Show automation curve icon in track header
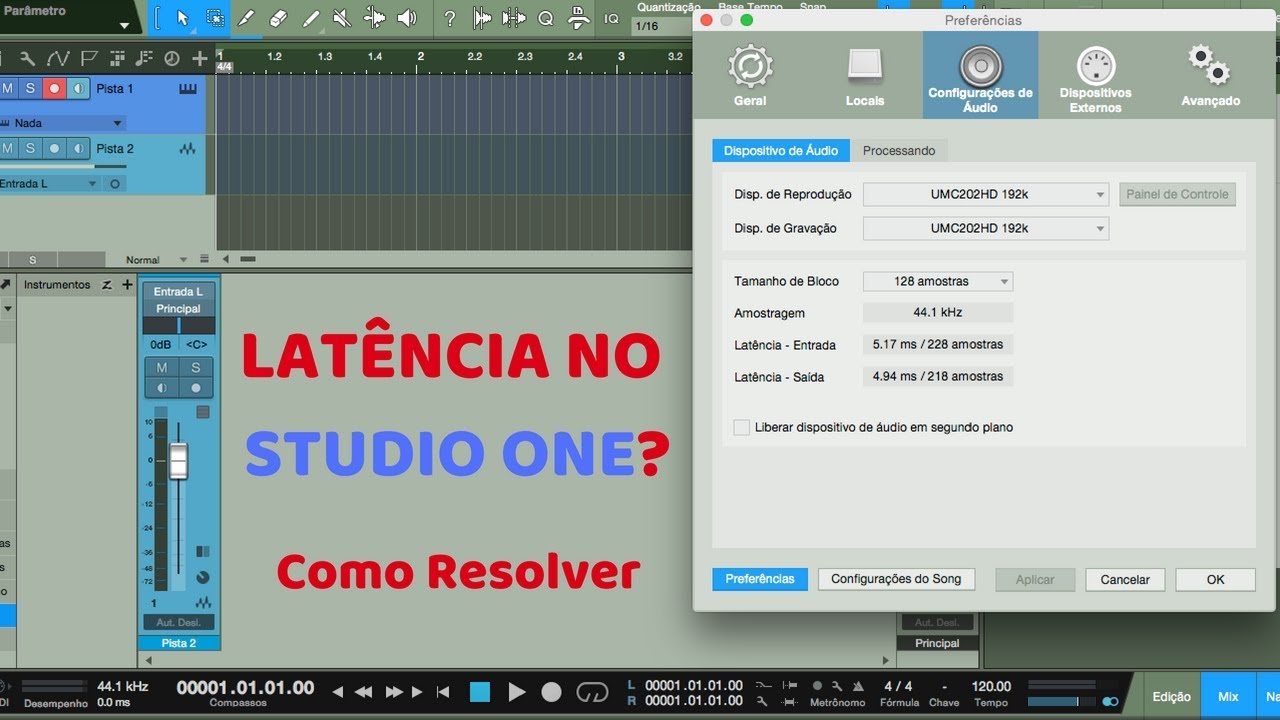1280x720 pixels. click(x=58, y=58)
